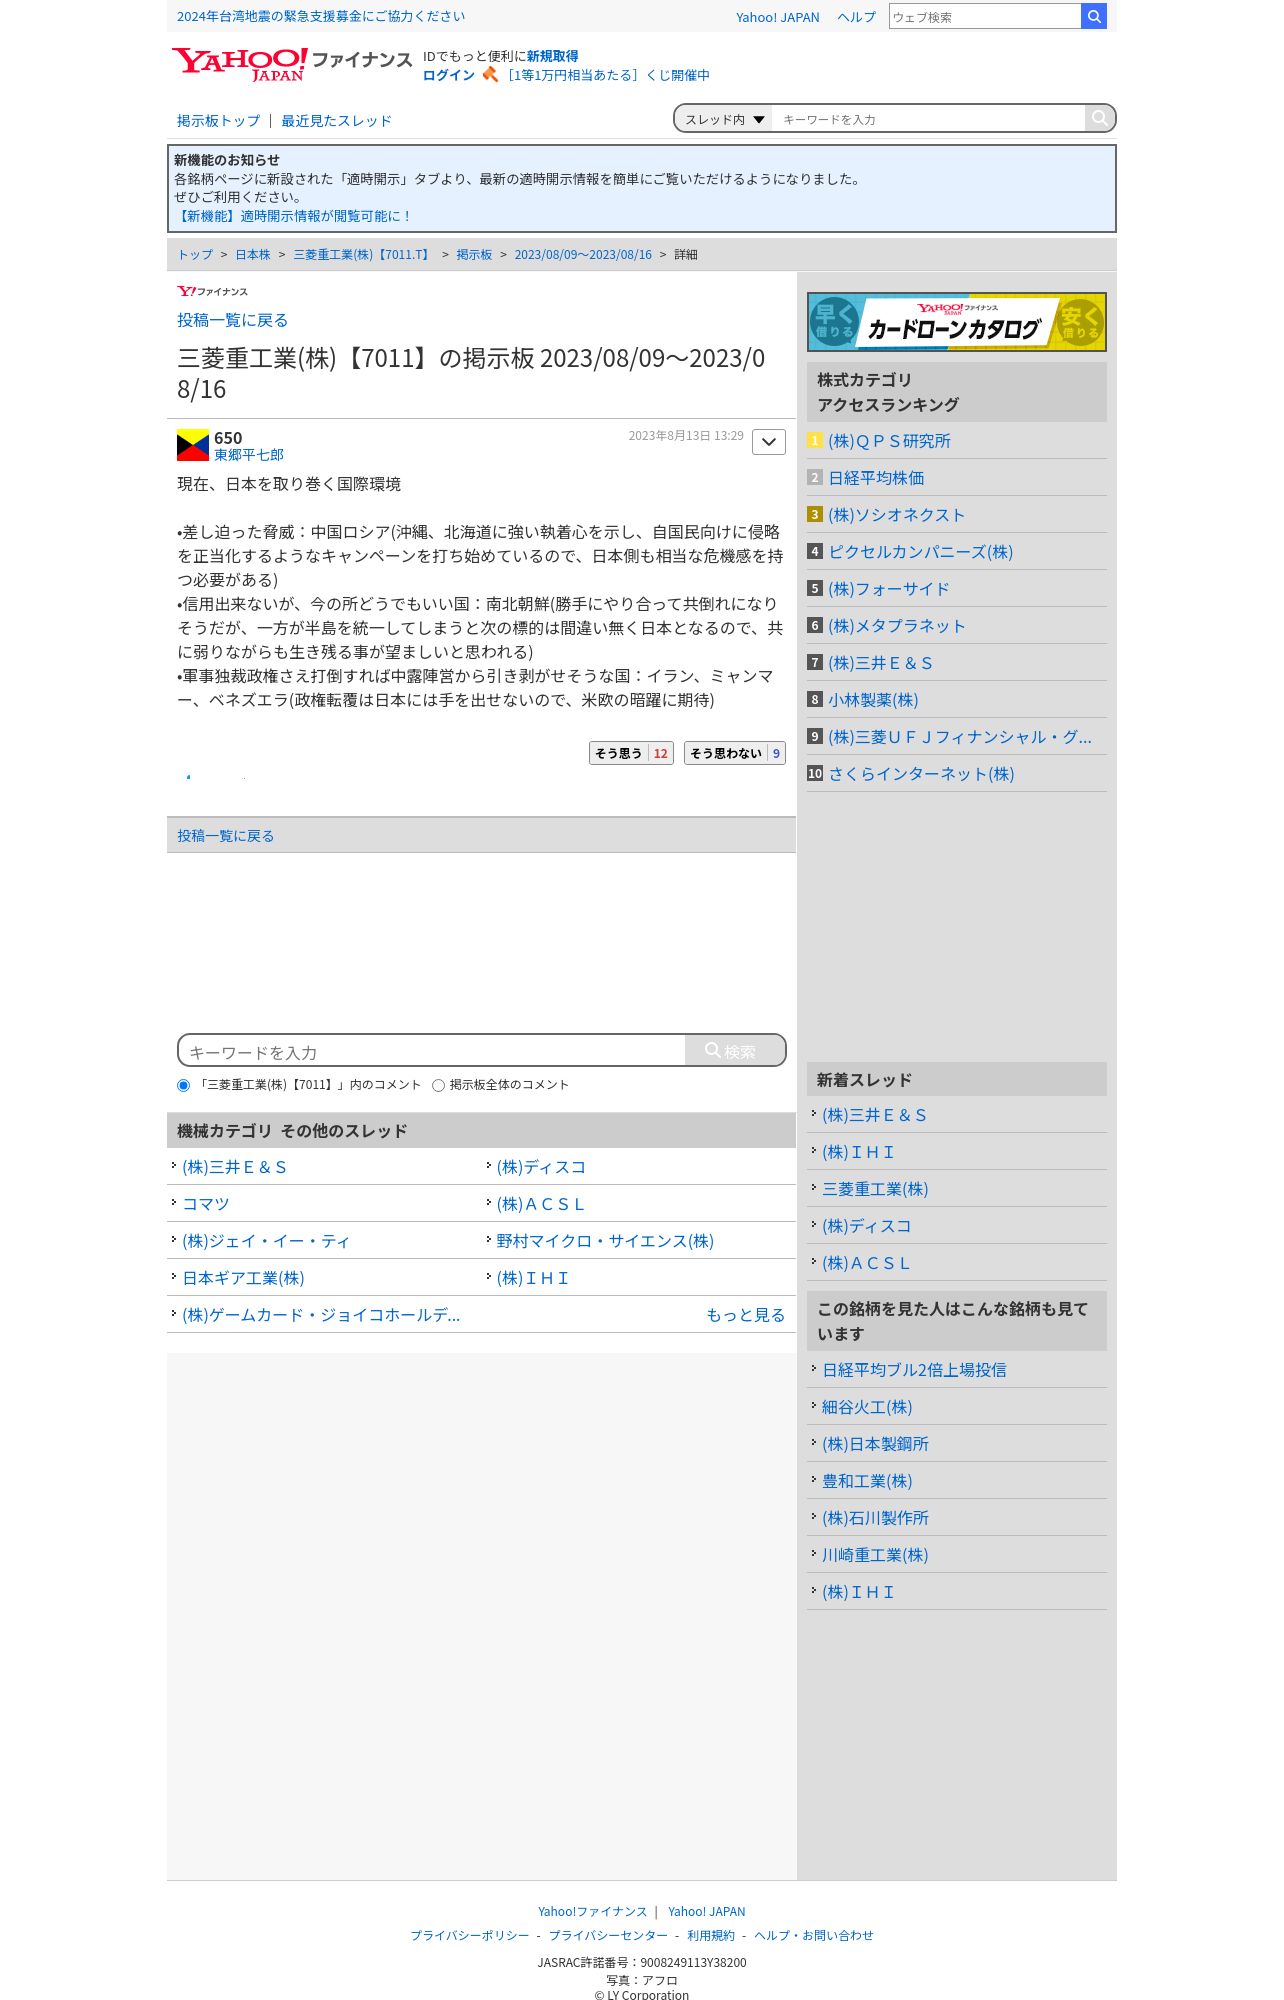This screenshot has width=1284, height=2000.
Task: Open the ヘルプ link in the top bar
Action: [x=856, y=17]
